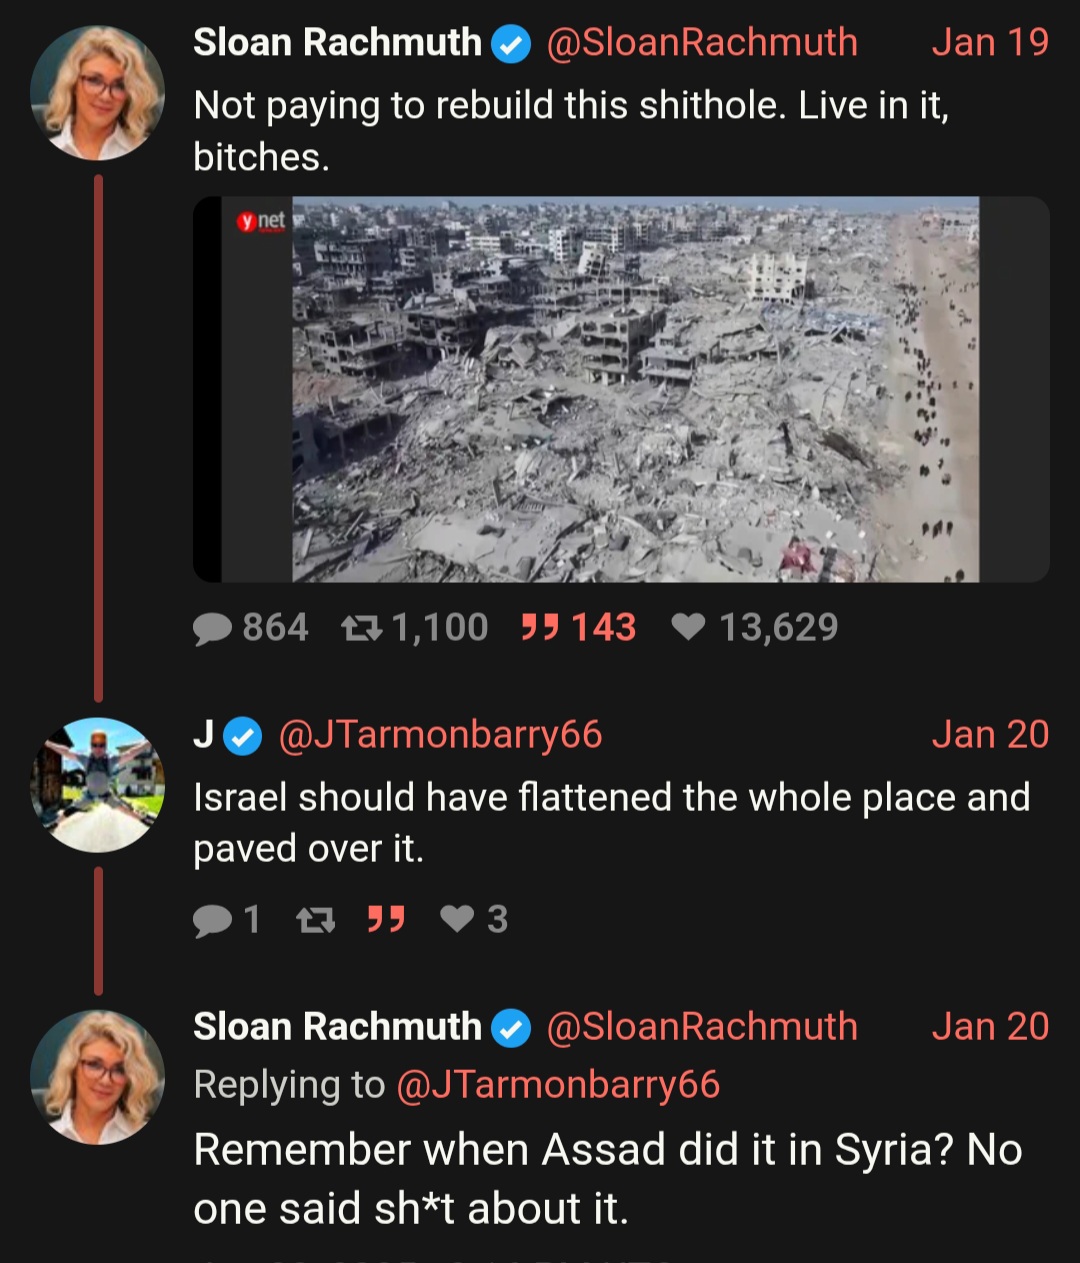Like J's post with 3 likes
Image resolution: width=1080 pixels, height=1263 pixels.
click(474, 919)
